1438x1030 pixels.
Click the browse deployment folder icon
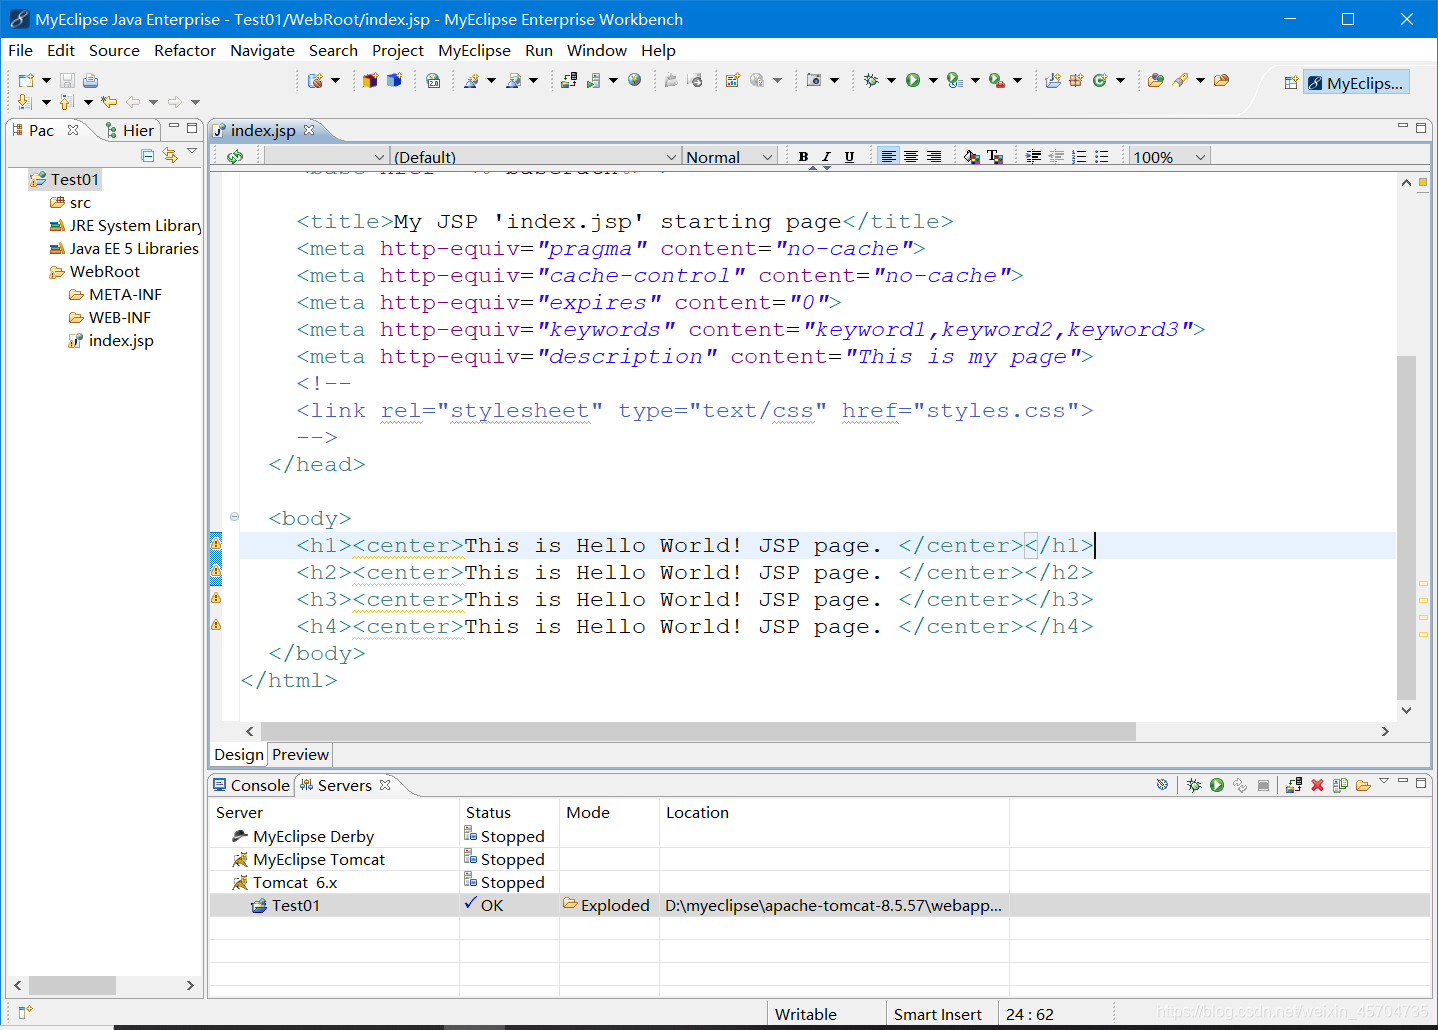[x=1363, y=785]
